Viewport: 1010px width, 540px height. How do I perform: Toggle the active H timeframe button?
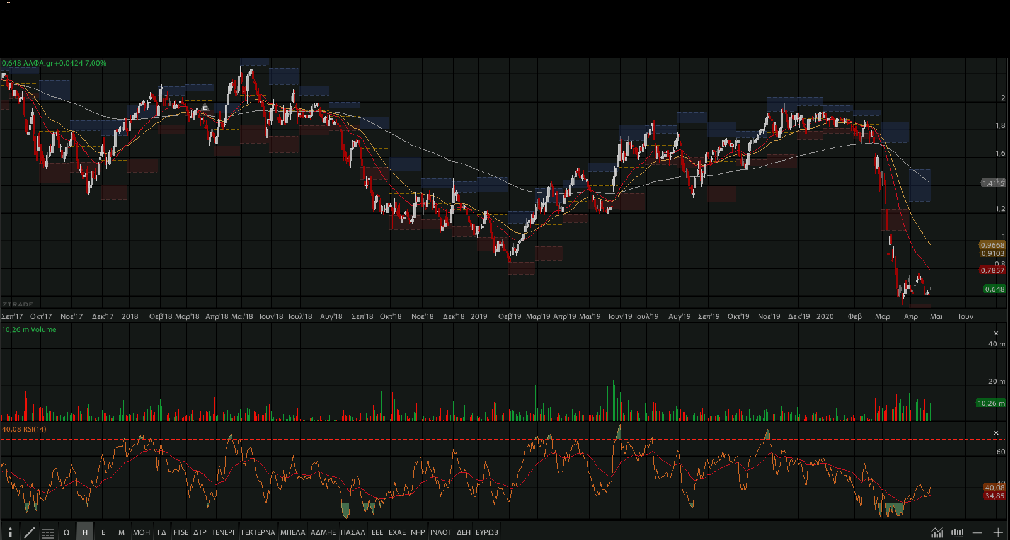click(x=85, y=532)
